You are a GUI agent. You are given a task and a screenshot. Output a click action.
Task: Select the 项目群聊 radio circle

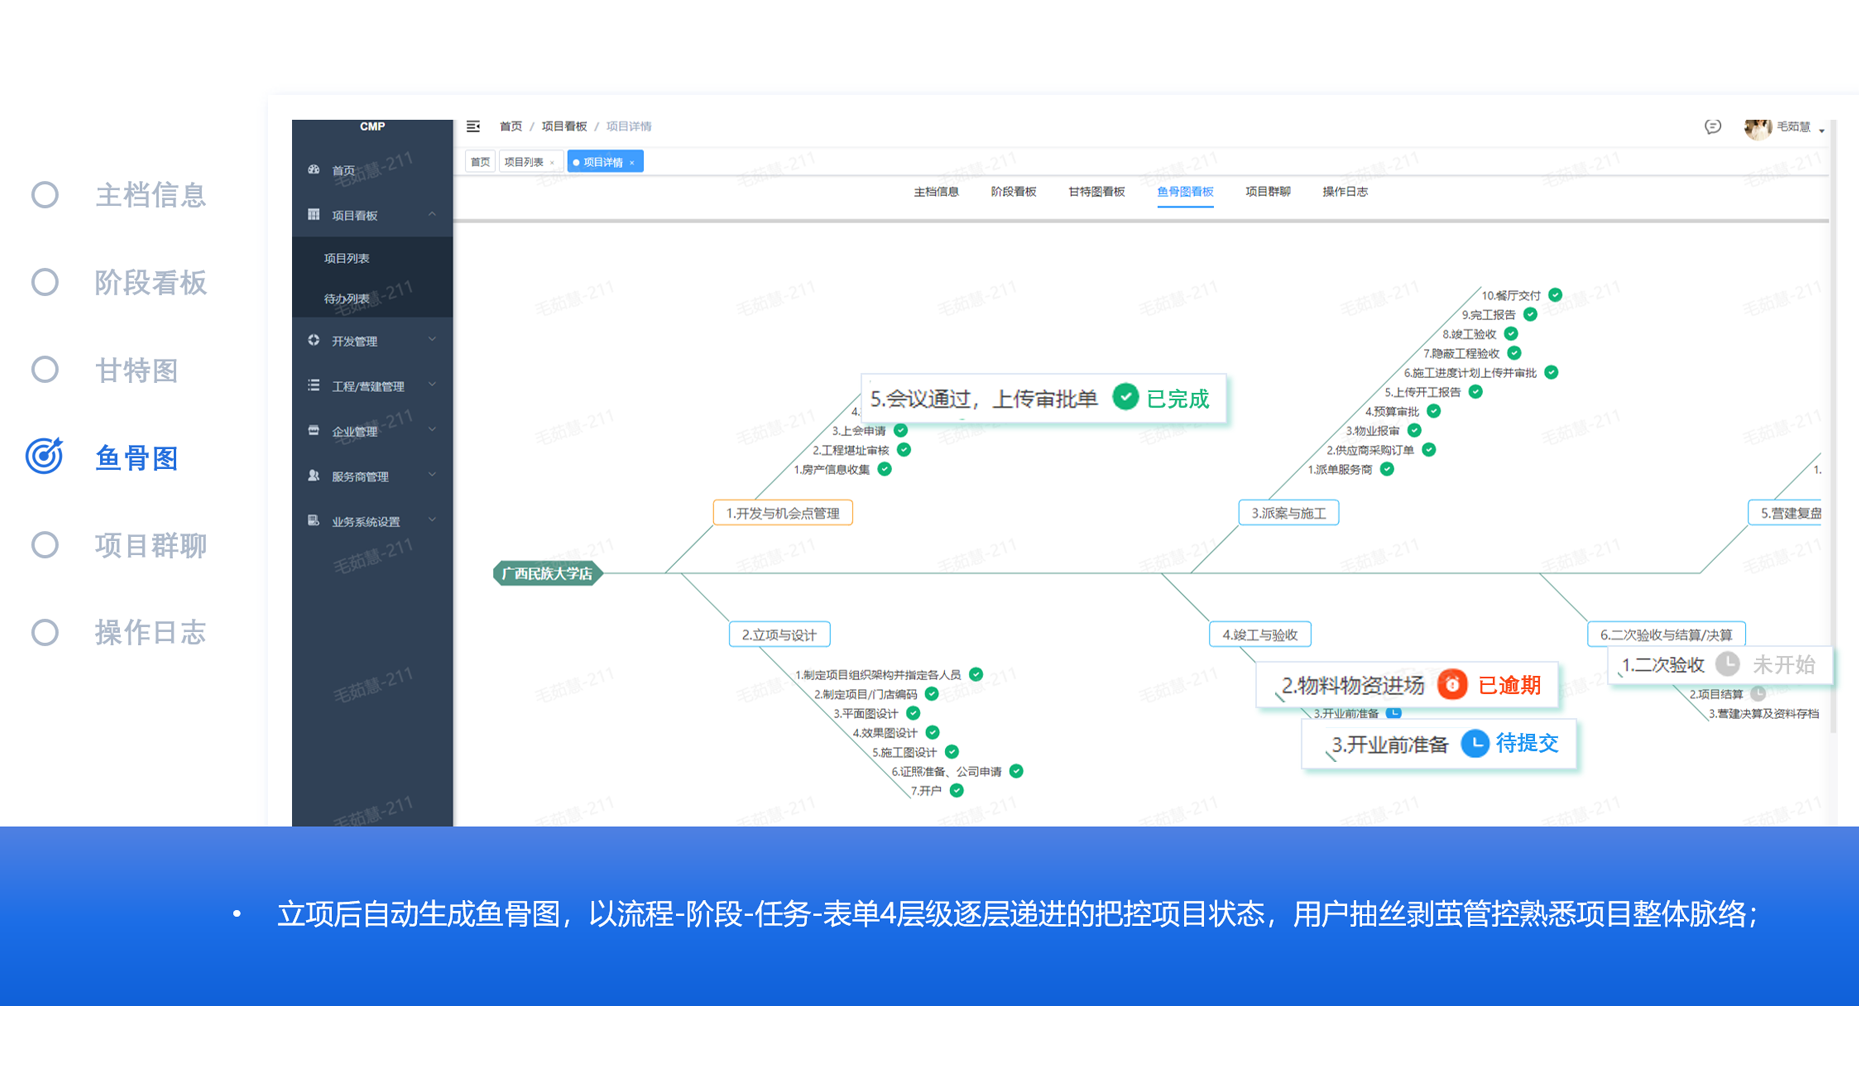tap(45, 545)
